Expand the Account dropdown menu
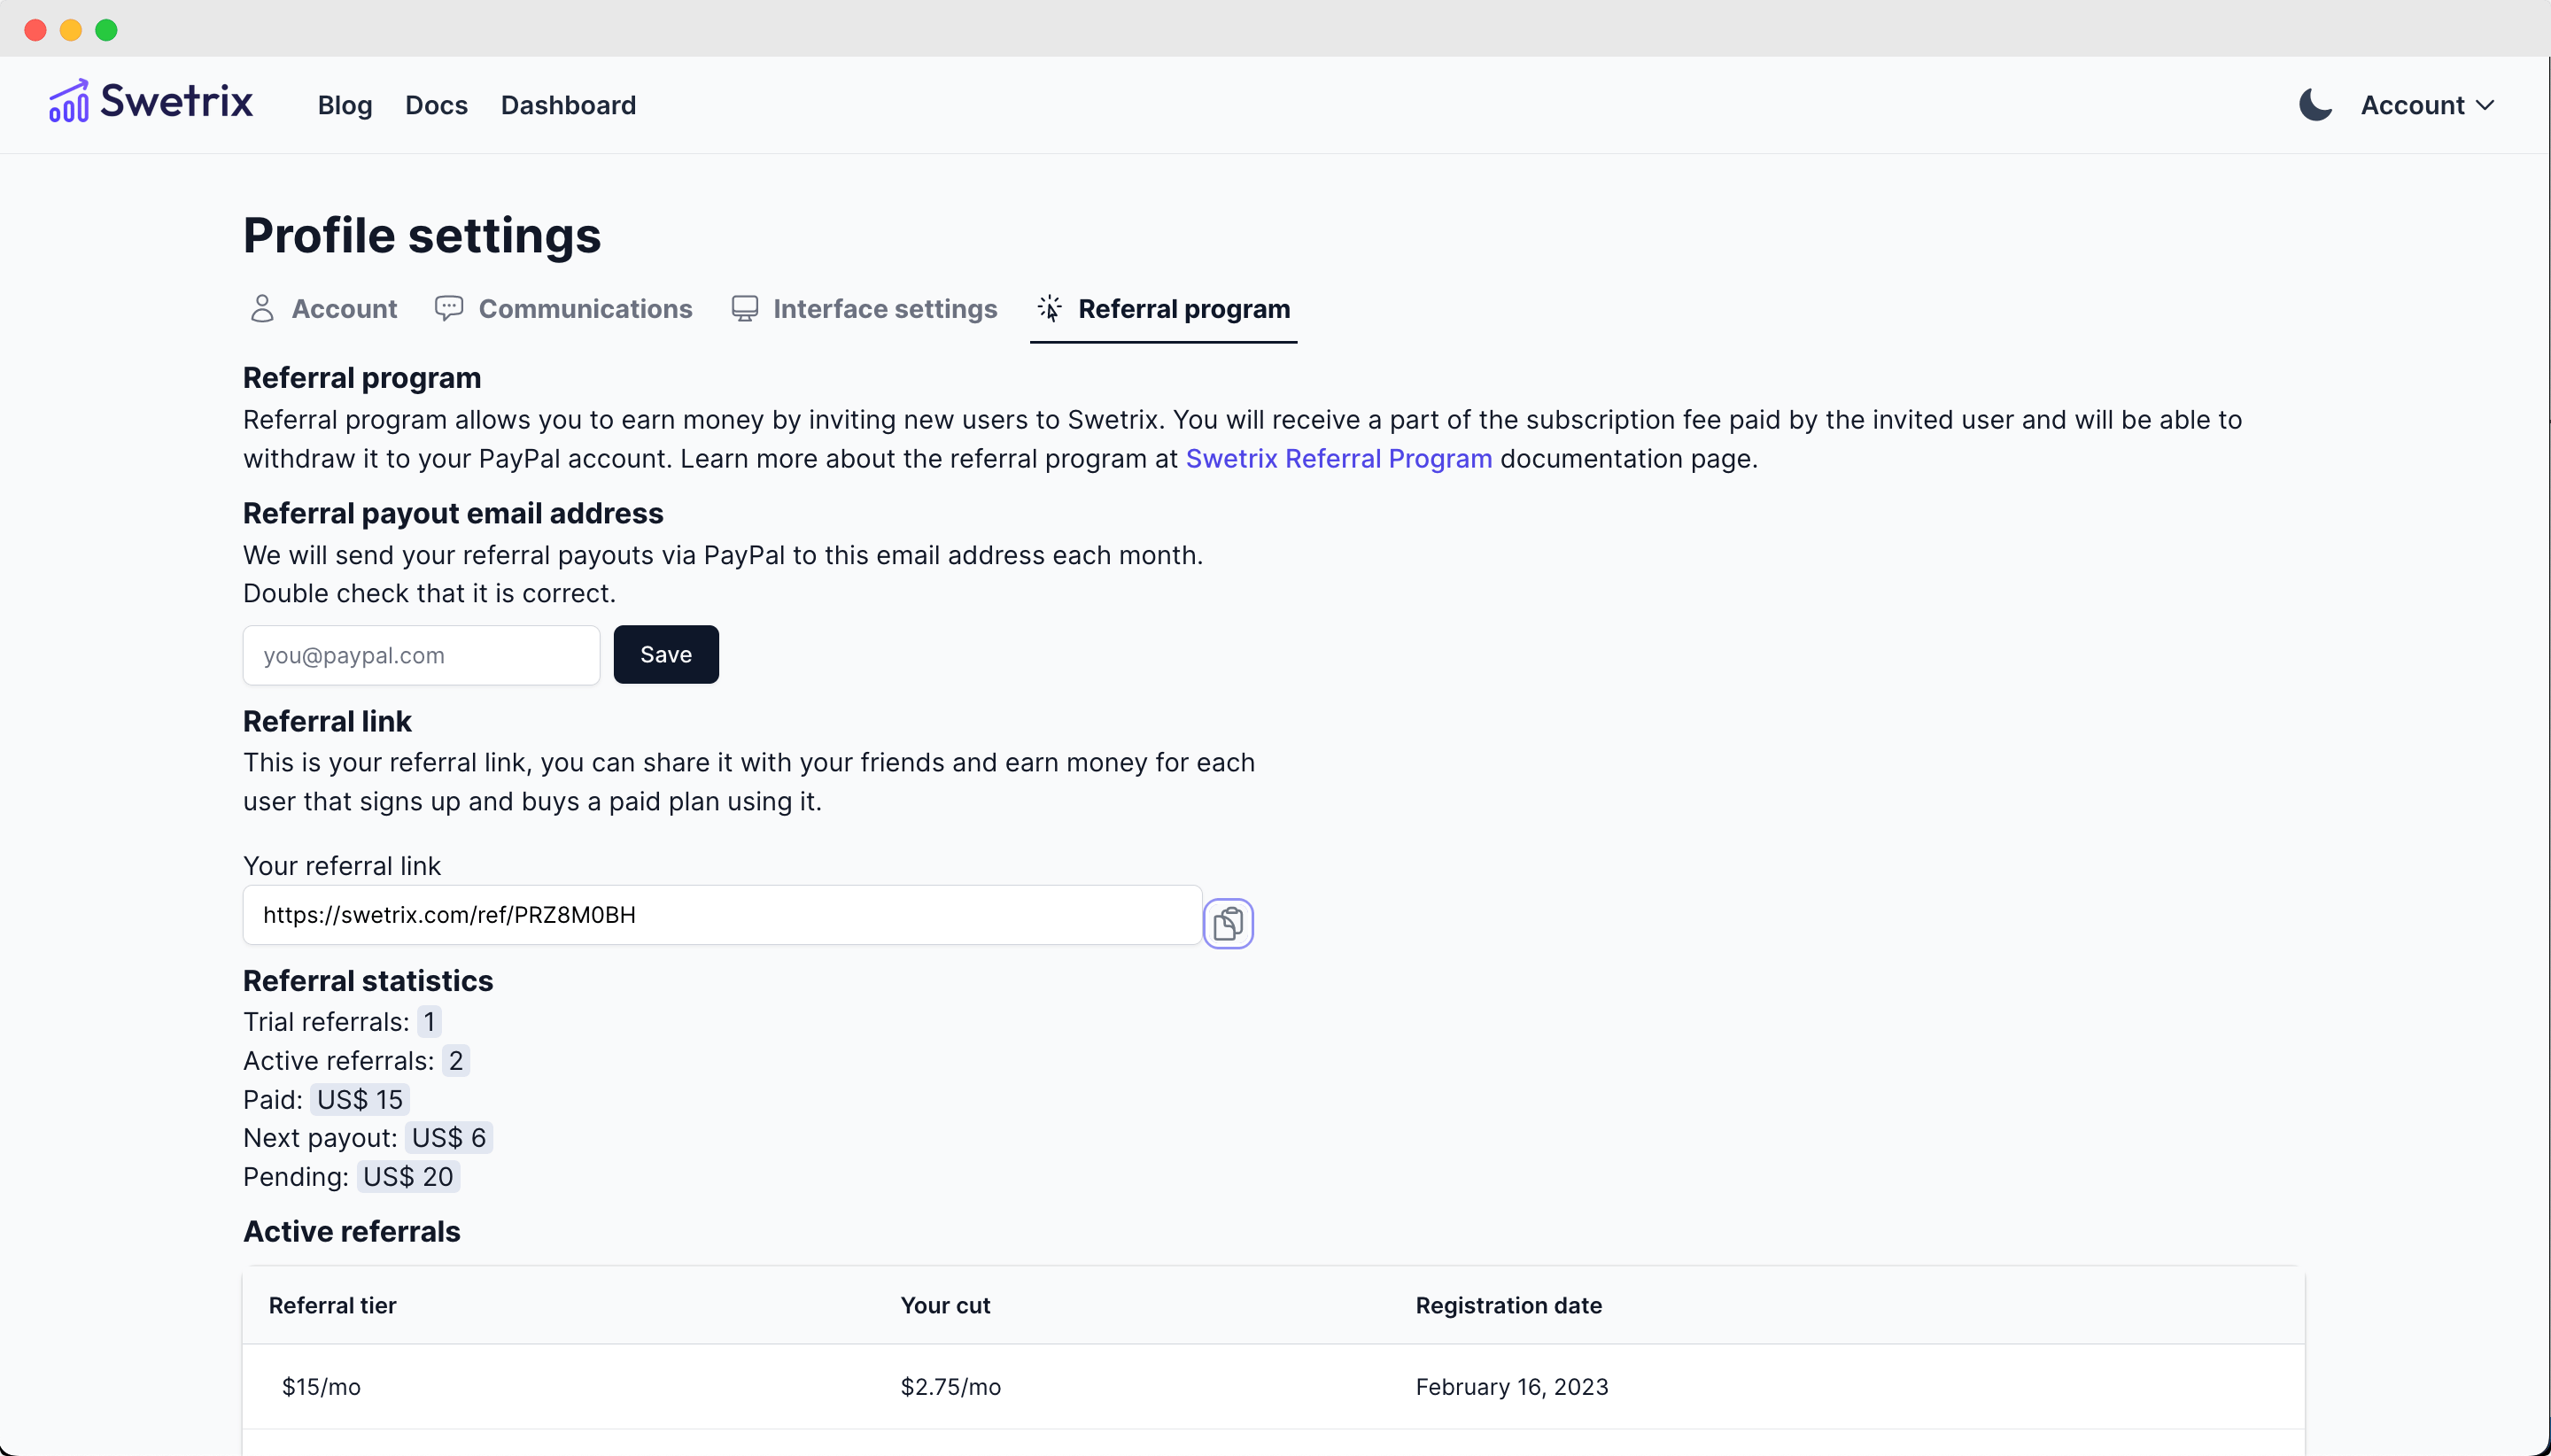The image size is (2551, 1456). (2412, 105)
